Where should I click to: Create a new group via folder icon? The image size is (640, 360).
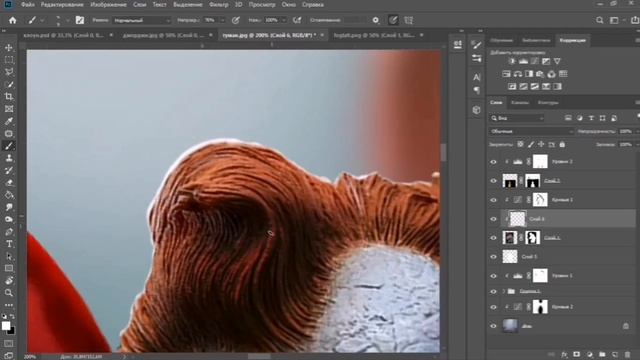[602, 354]
